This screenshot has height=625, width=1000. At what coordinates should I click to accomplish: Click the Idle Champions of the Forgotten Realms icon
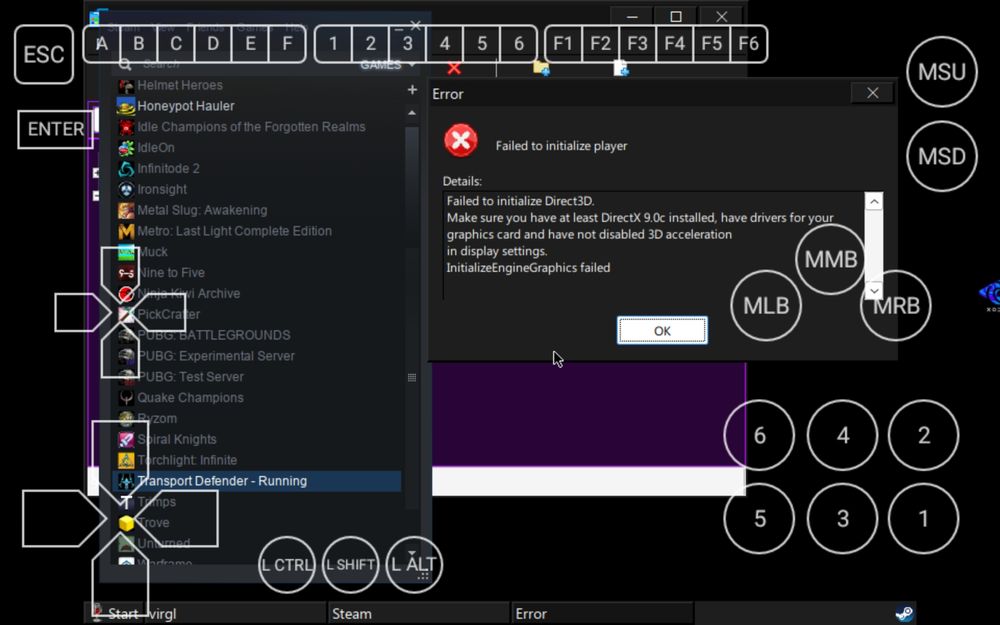tap(126, 127)
